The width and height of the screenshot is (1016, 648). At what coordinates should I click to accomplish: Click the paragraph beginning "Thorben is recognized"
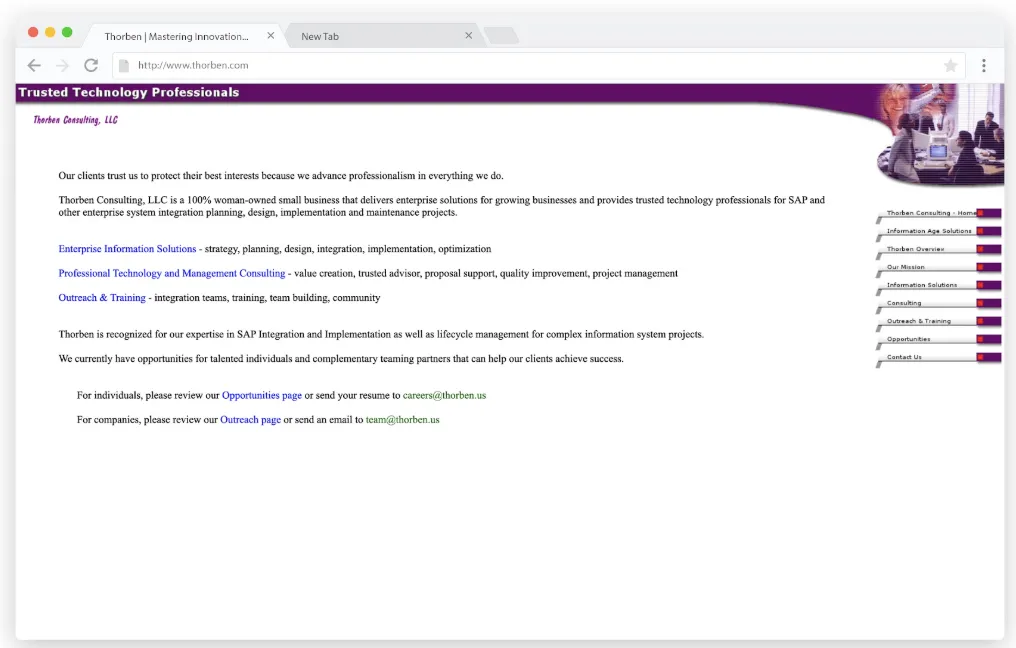tap(381, 334)
